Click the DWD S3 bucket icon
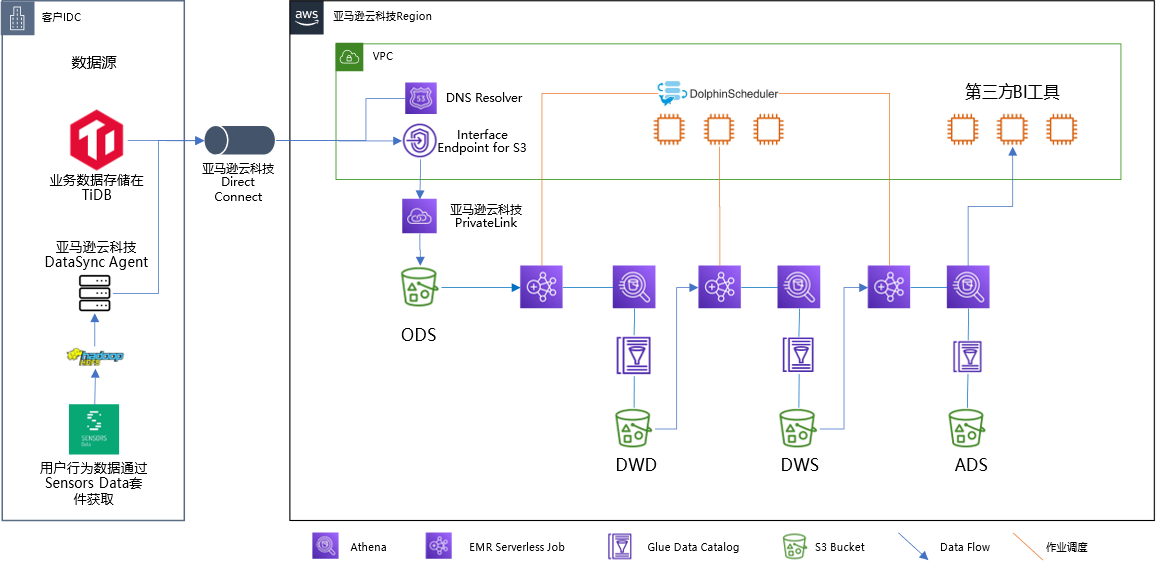Image resolution: width=1161 pixels, height=570 pixels. click(x=634, y=428)
